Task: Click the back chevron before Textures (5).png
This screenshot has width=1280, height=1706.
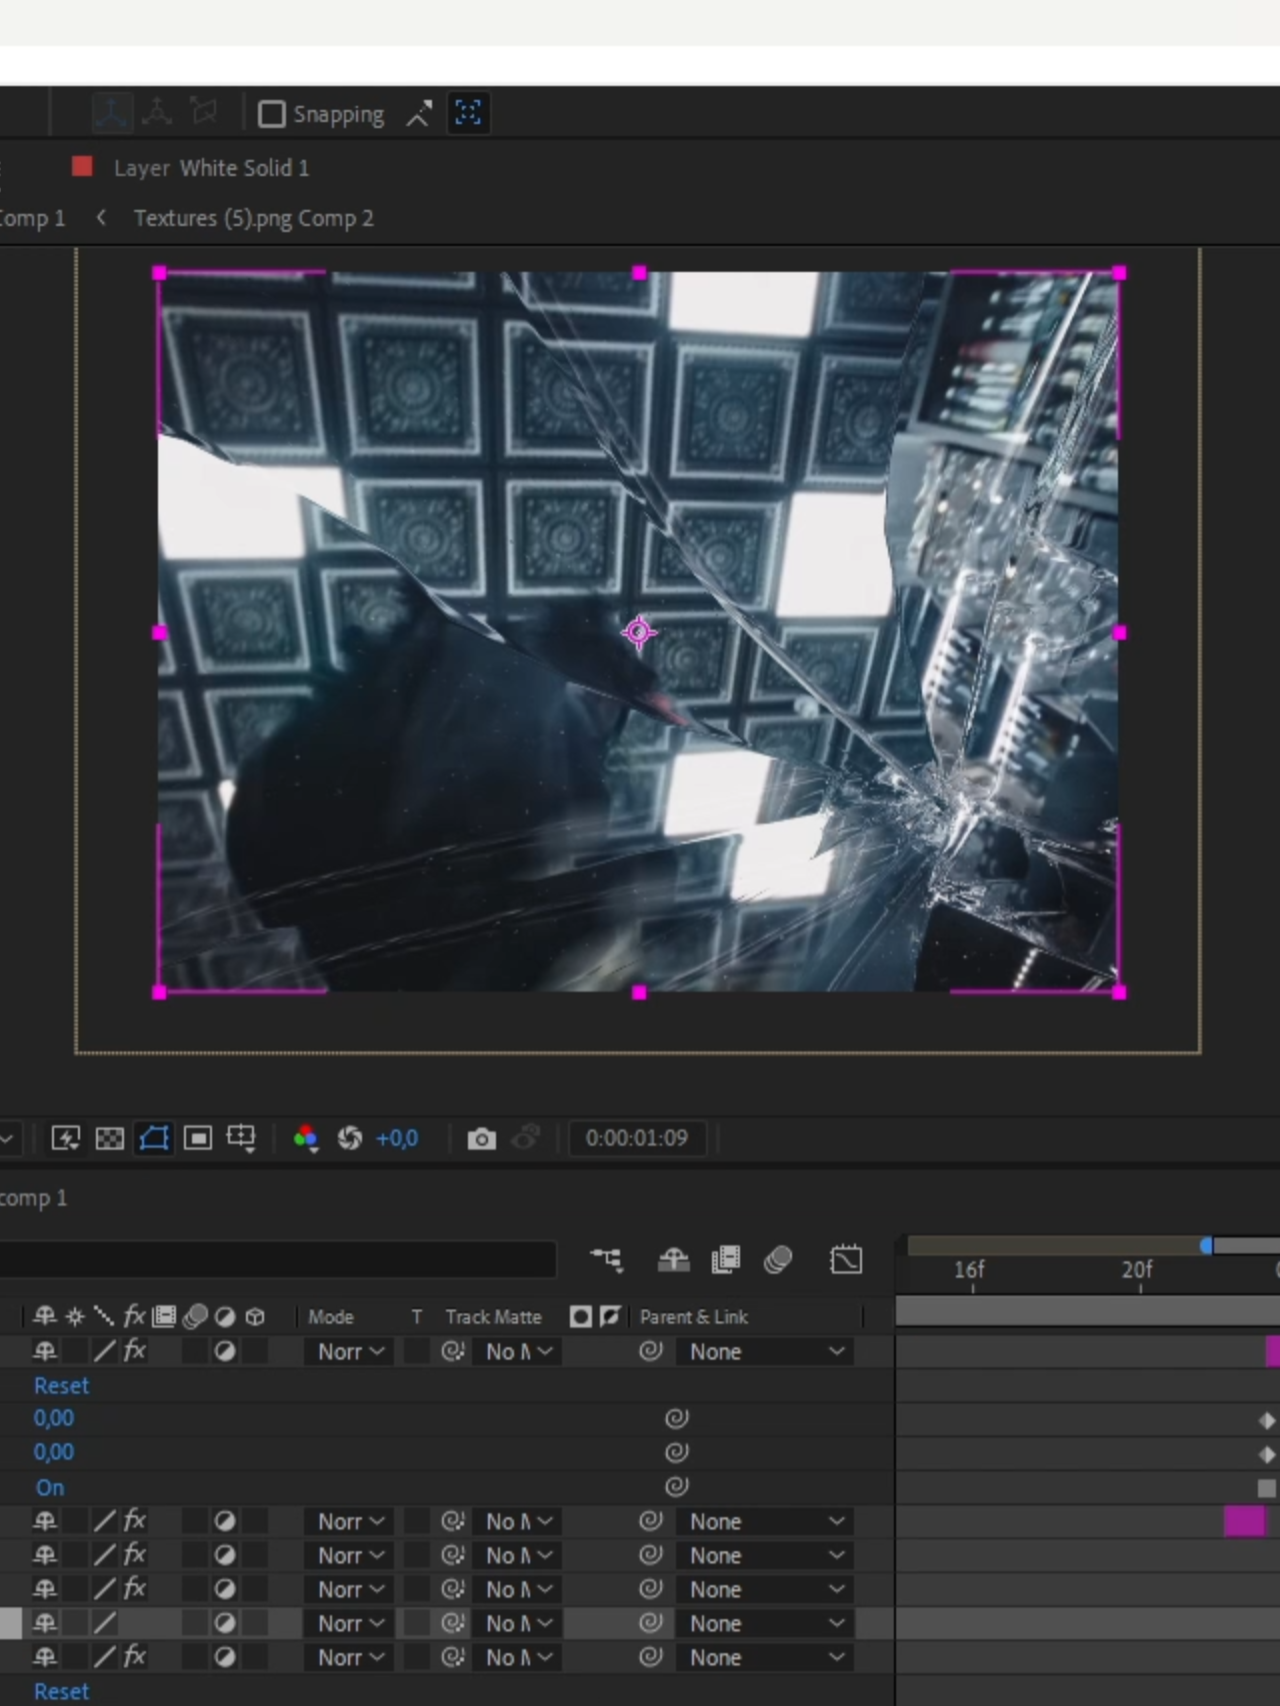Action: (101, 217)
